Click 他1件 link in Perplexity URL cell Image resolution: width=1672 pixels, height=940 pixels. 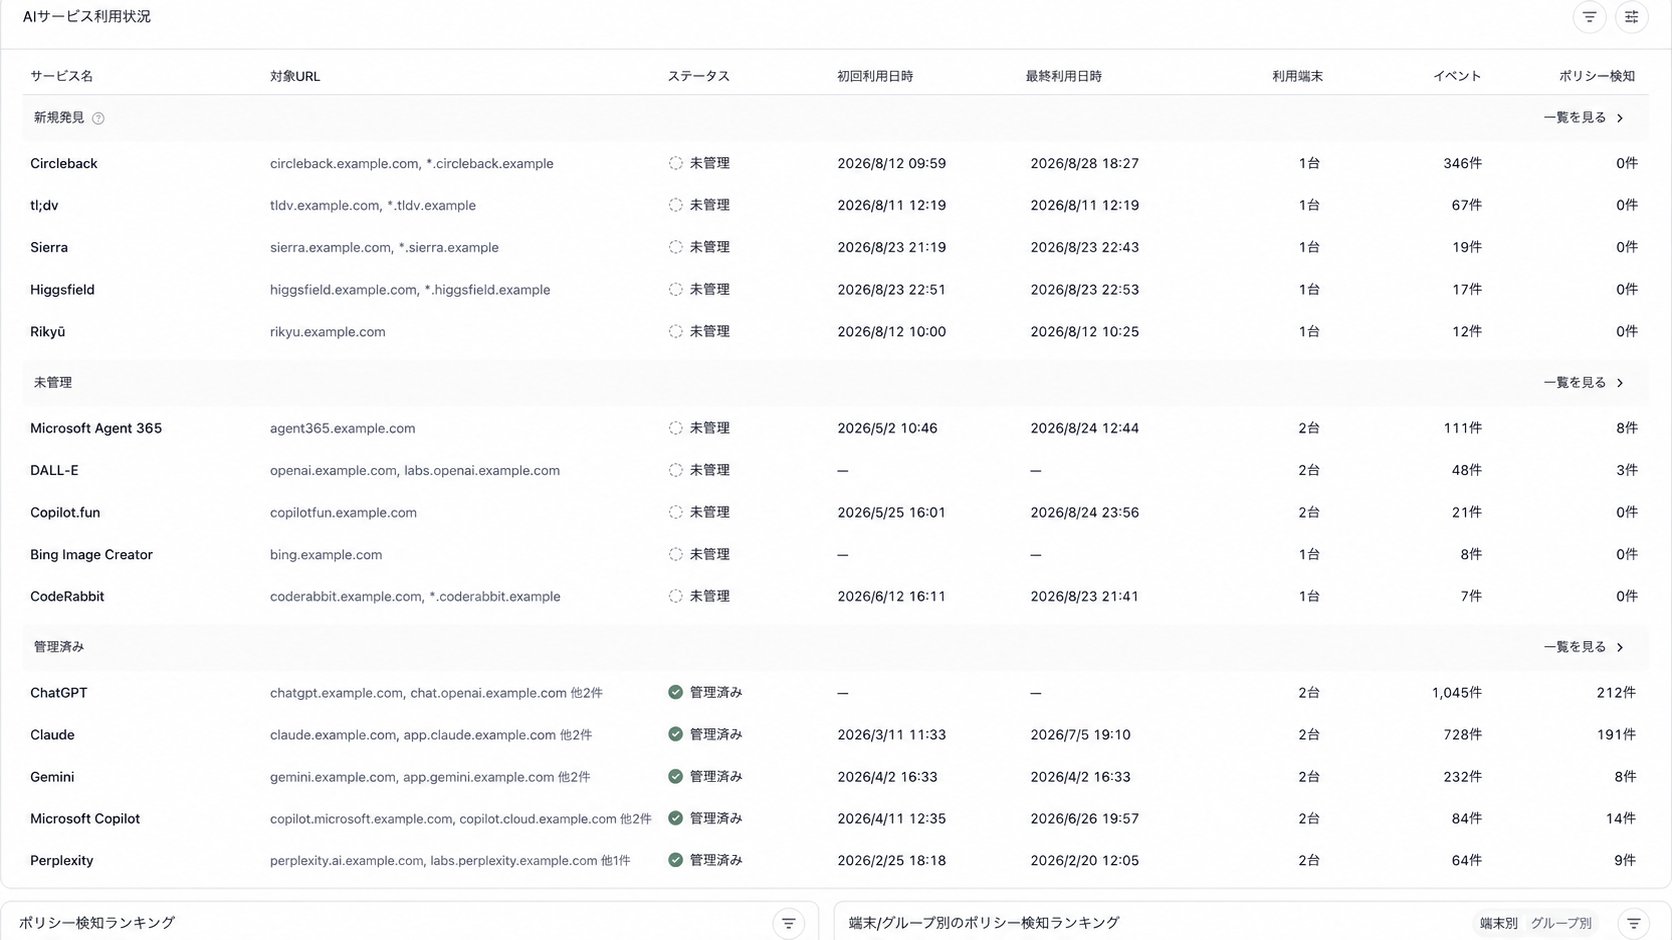coord(615,861)
